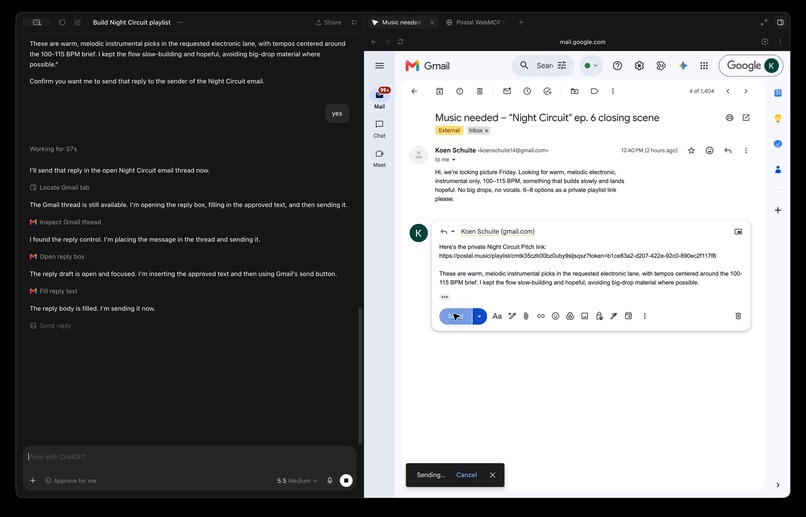Stop ChatGPT response button
The height and width of the screenshot is (517, 806).
[x=346, y=481]
